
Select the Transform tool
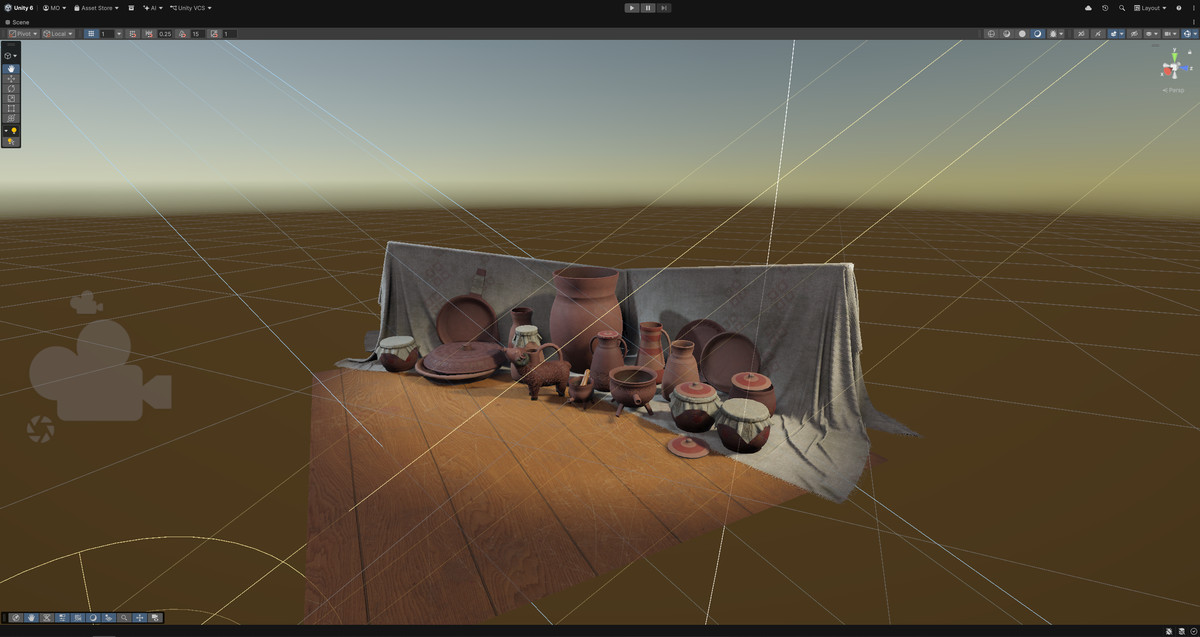click(x=12, y=118)
